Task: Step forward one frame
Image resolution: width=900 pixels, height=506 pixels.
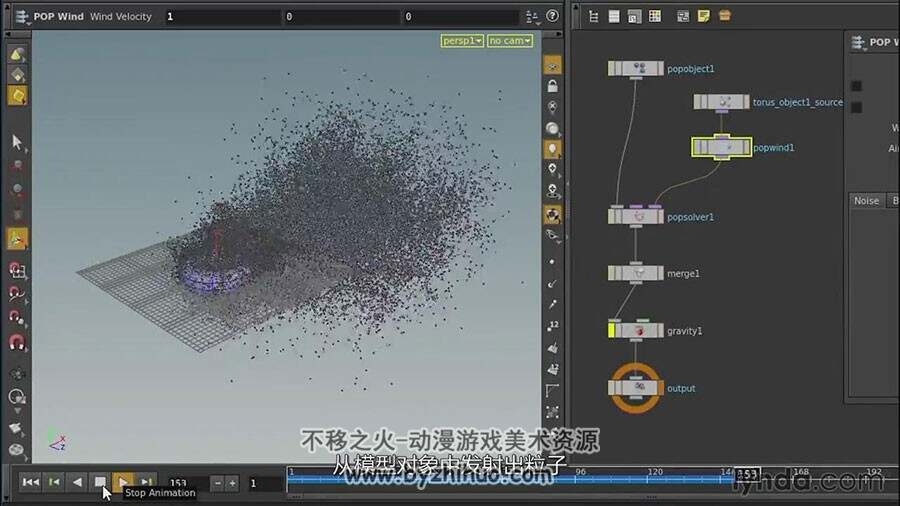Action: click(x=146, y=482)
